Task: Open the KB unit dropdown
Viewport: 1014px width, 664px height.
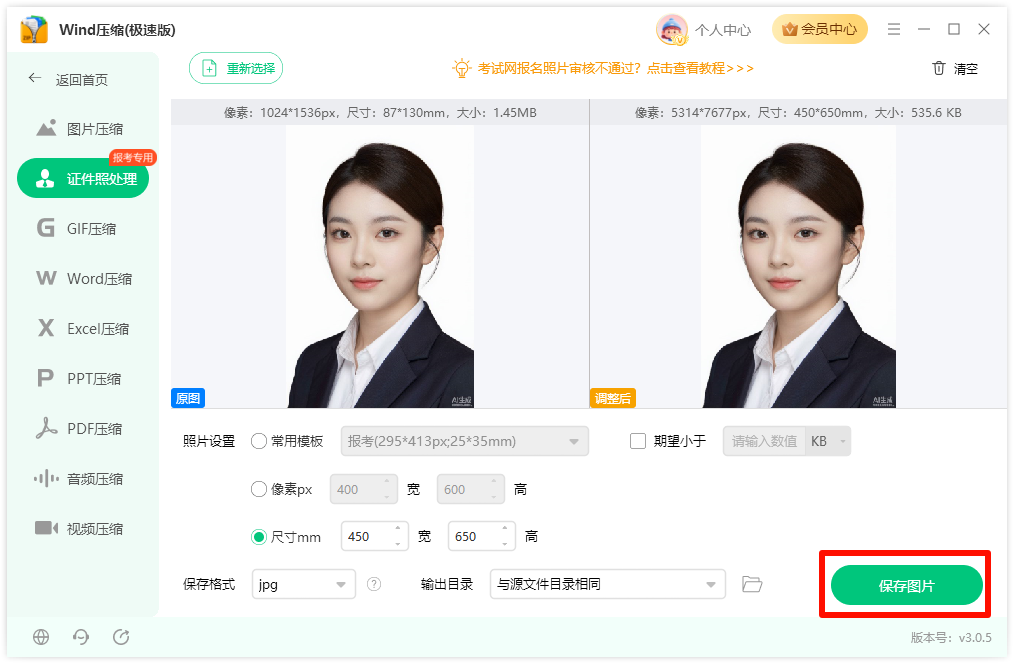Action: pyautogui.click(x=828, y=441)
